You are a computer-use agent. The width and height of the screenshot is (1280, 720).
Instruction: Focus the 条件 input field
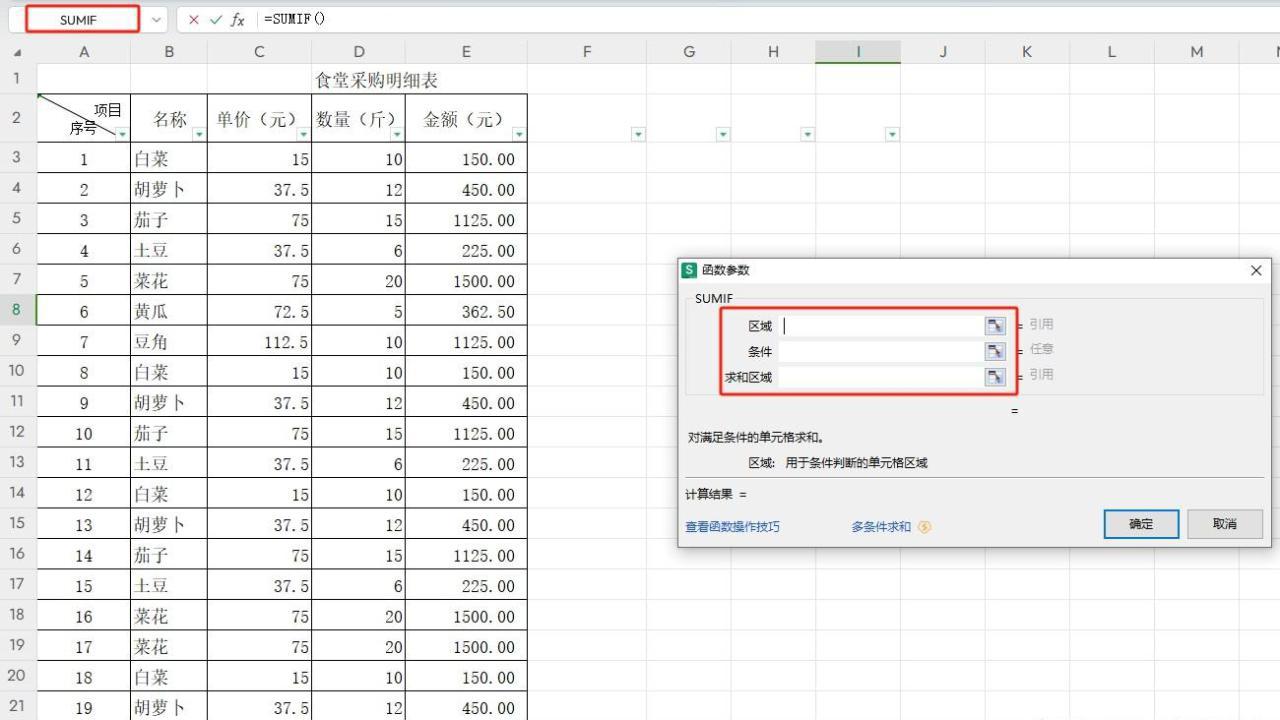tap(881, 351)
